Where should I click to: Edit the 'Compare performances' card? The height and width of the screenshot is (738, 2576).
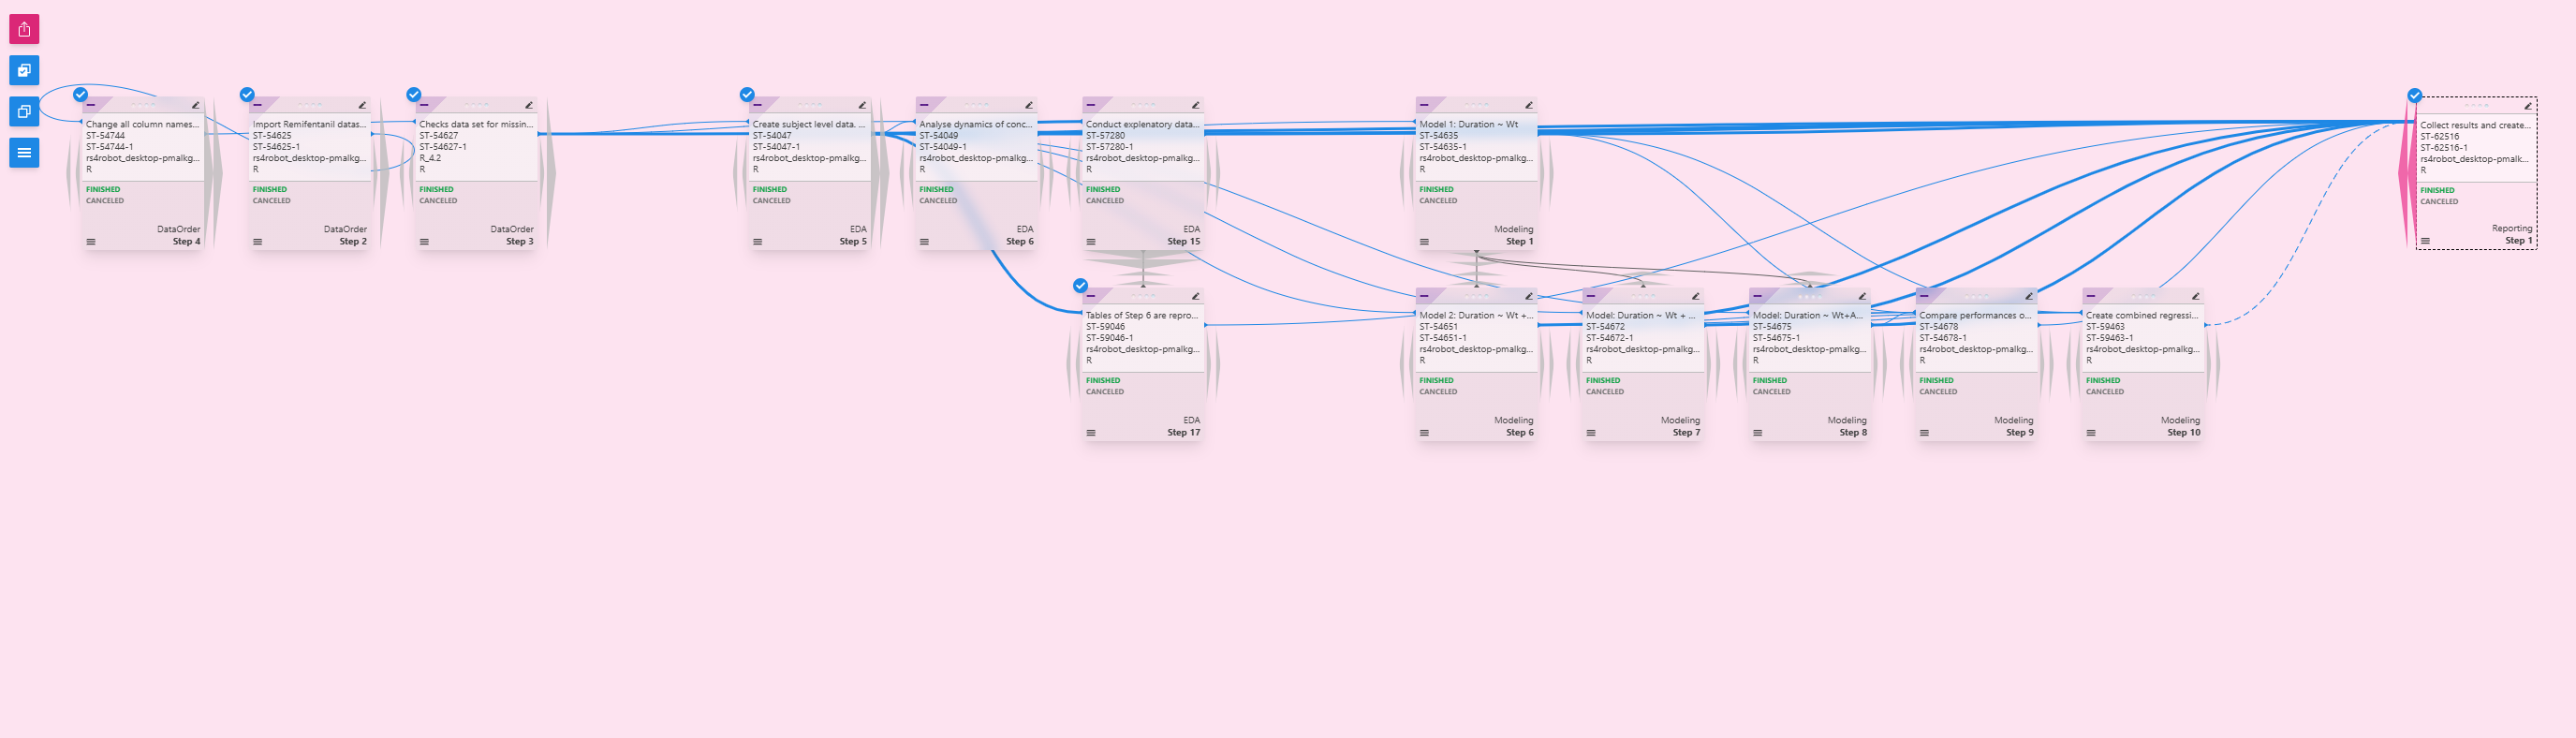(x=2028, y=296)
